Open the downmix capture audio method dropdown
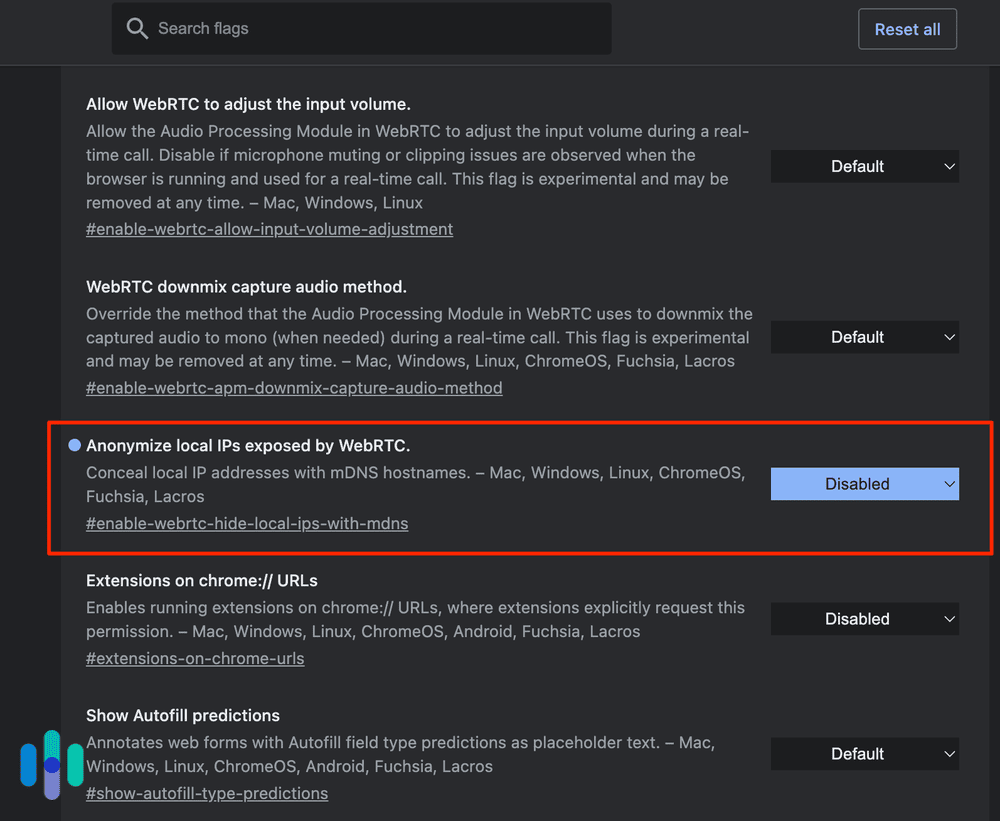This screenshot has width=1000, height=821. (x=864, y=337)
